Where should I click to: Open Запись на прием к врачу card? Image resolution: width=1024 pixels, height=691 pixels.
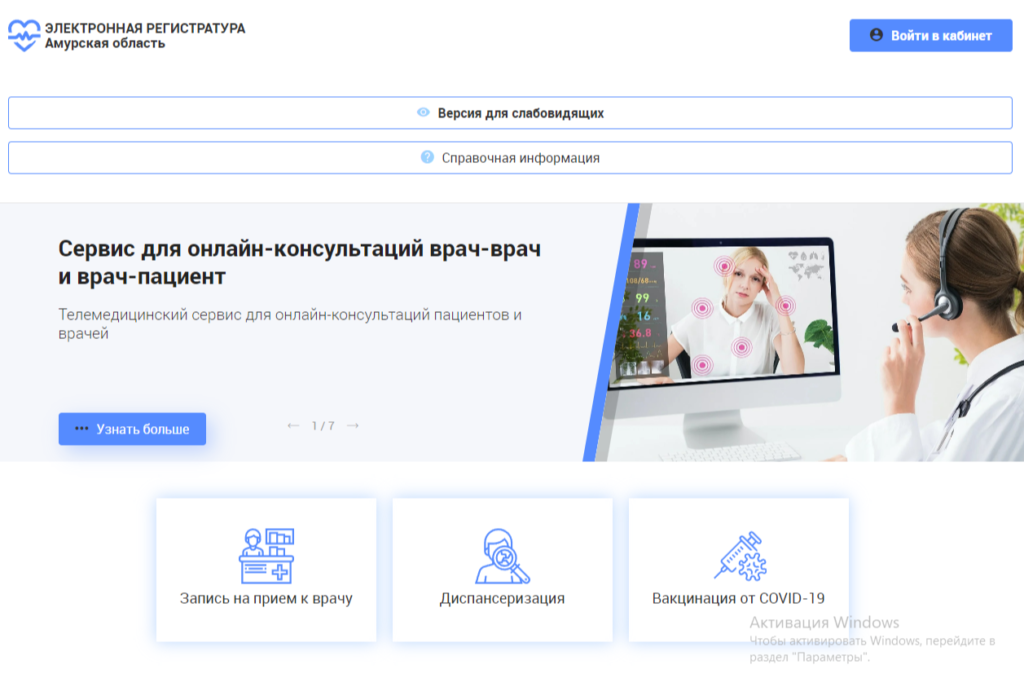point(266,569)
